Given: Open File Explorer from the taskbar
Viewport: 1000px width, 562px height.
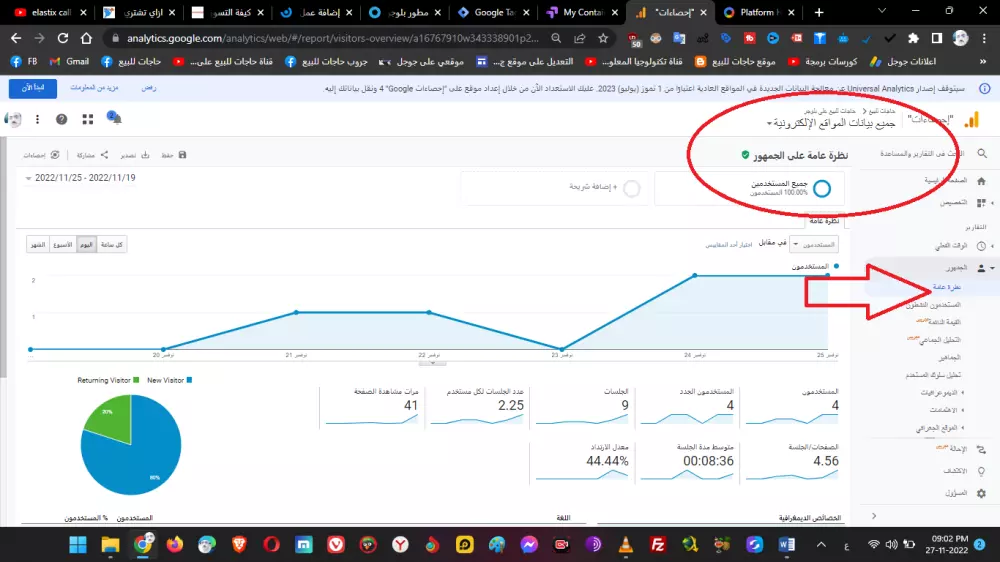Looking at the screenshot, I should click(110, 544).
